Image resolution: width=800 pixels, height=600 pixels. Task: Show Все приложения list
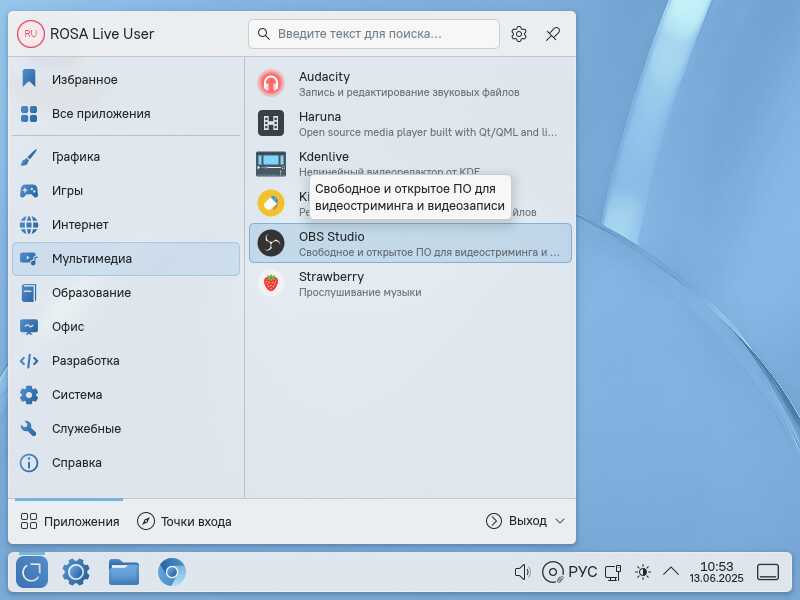126,114
